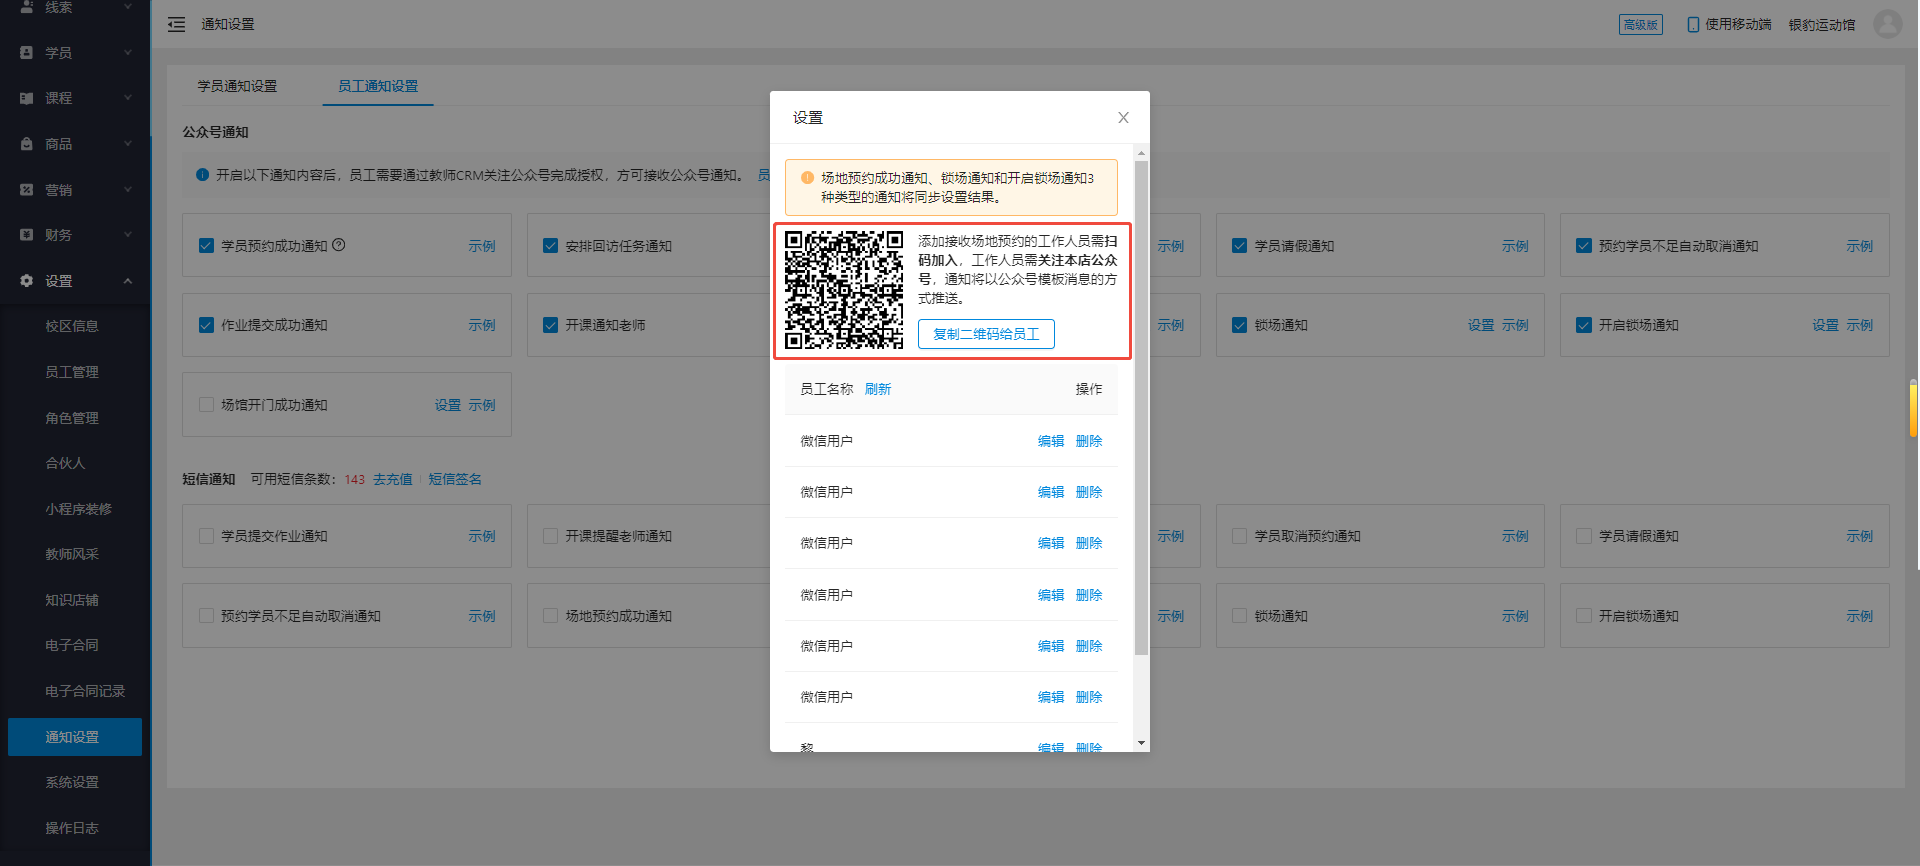Viewport: 1920px width, 866px height.
Task: Open 校区信息 in sidebar
Action: point(72,326)
